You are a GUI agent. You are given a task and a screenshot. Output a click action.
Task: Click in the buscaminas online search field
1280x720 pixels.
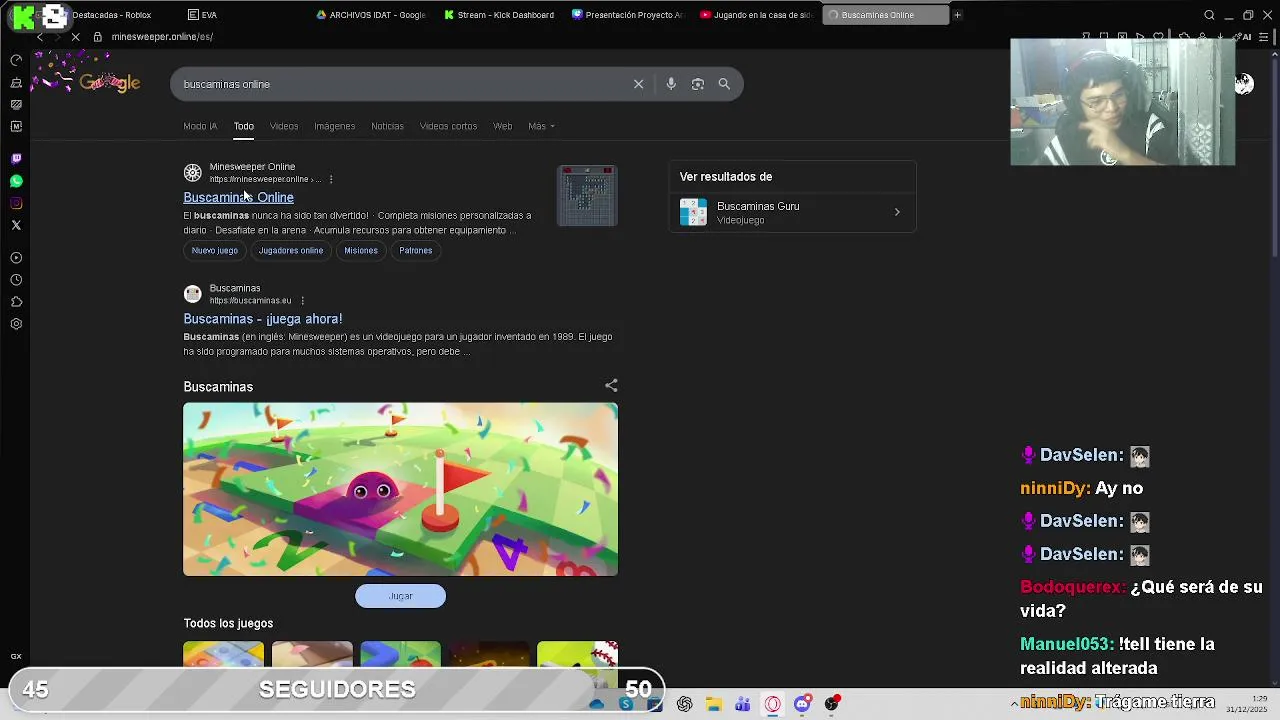[x=400, y=84]
